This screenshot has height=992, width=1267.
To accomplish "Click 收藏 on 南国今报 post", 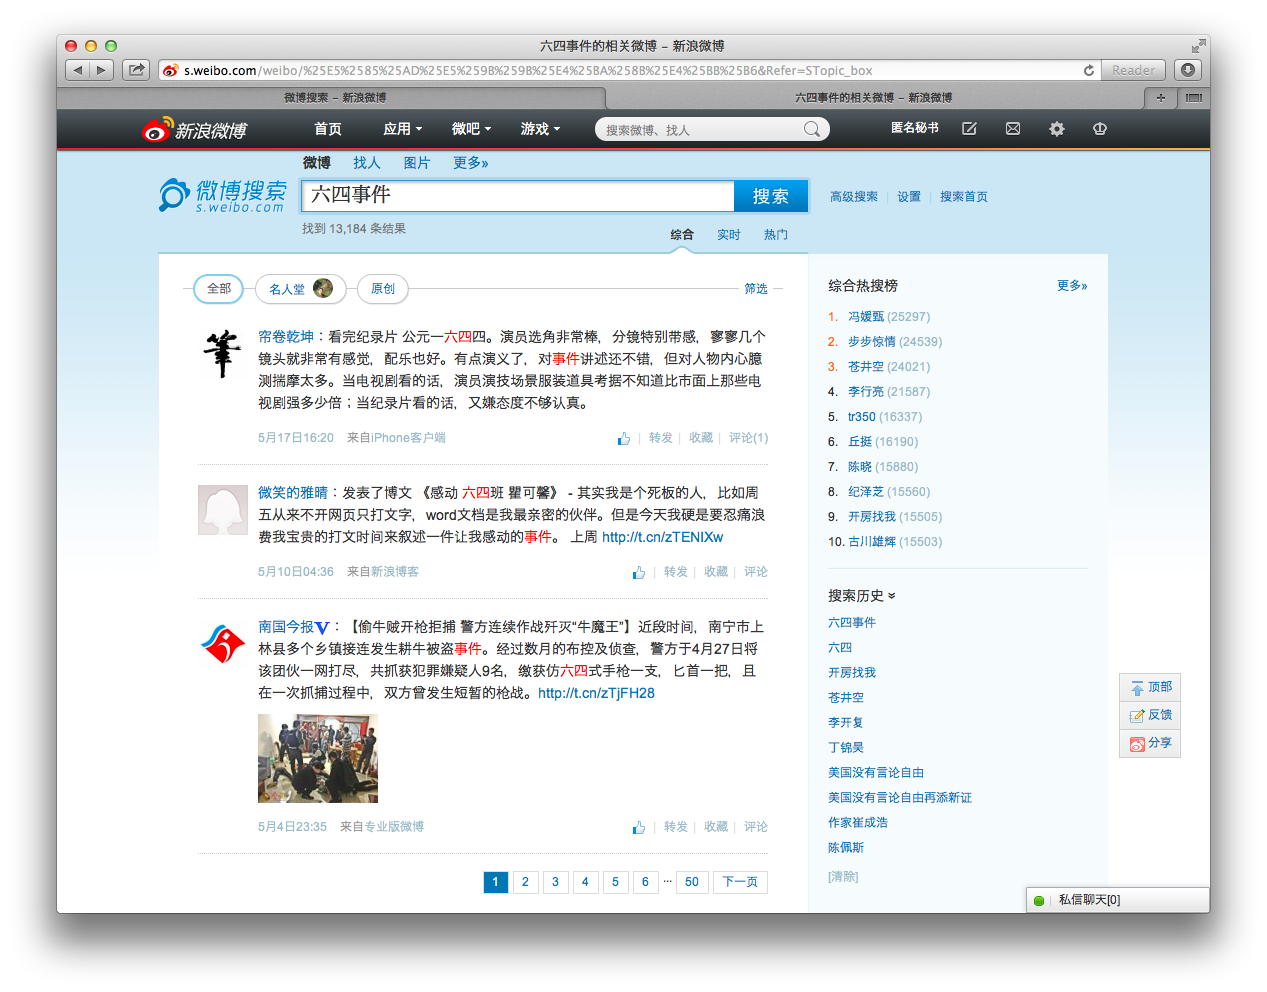I will tap(716, 827).
